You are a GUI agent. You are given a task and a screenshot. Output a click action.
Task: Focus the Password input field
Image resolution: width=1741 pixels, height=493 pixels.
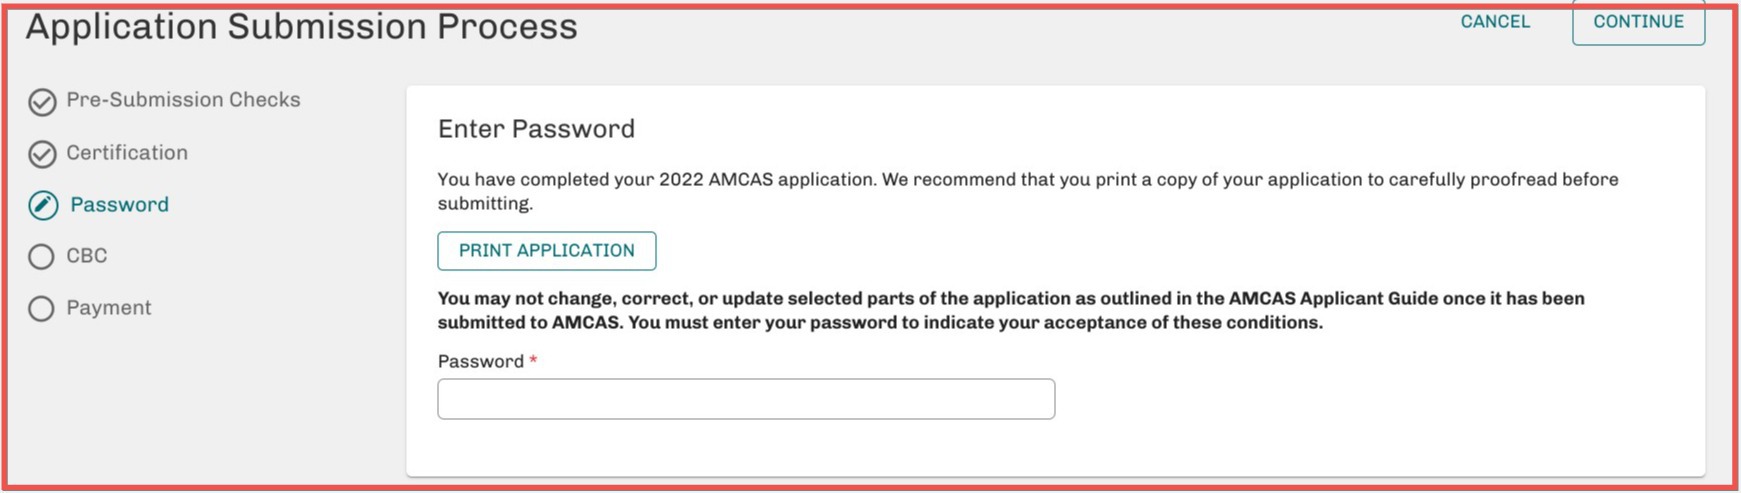click(x=746, y=399)
